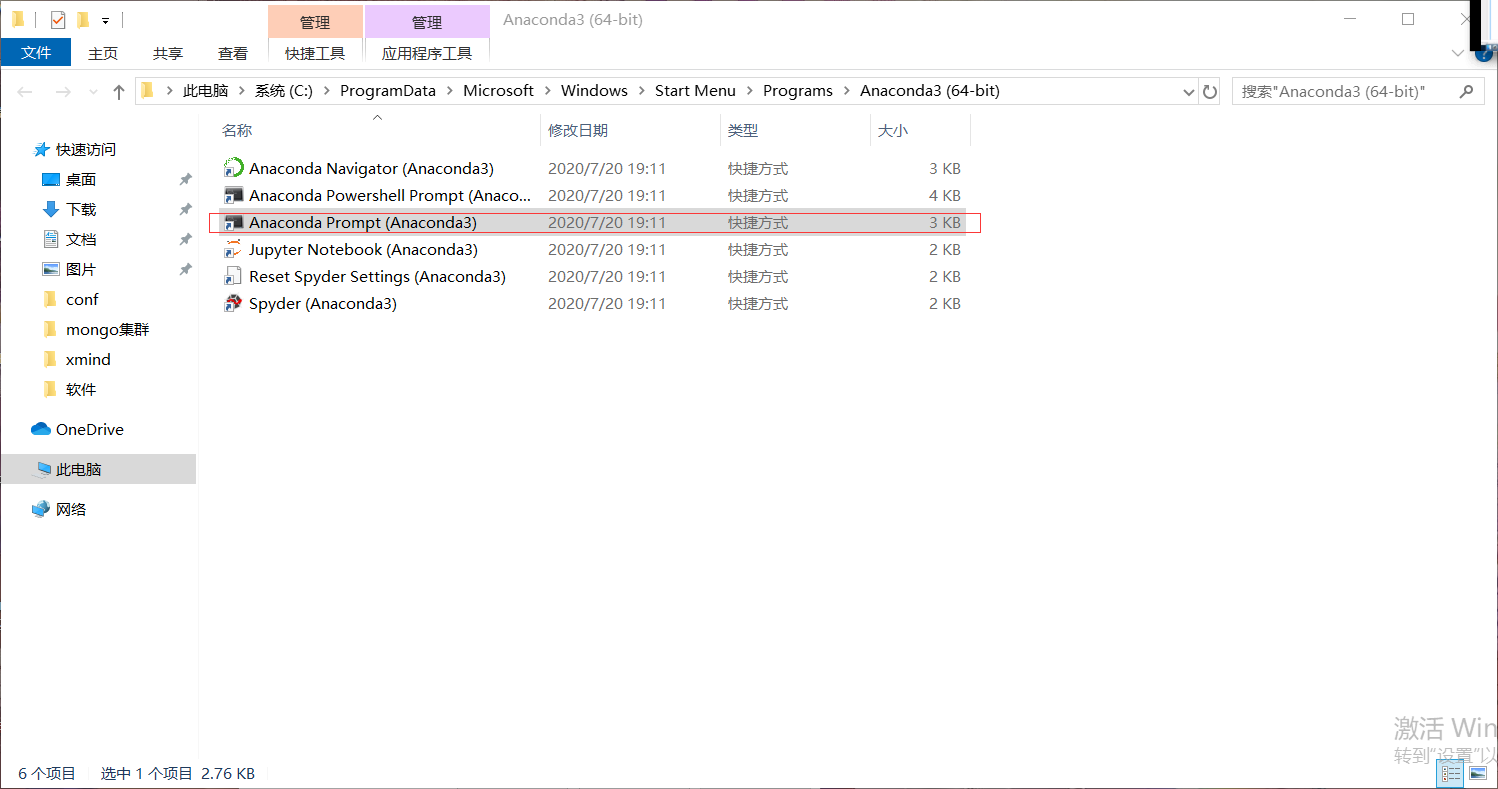This screenshot has width=1498, height=789.
Task: Click the 软件 folder icon
Action: point(51,389)
